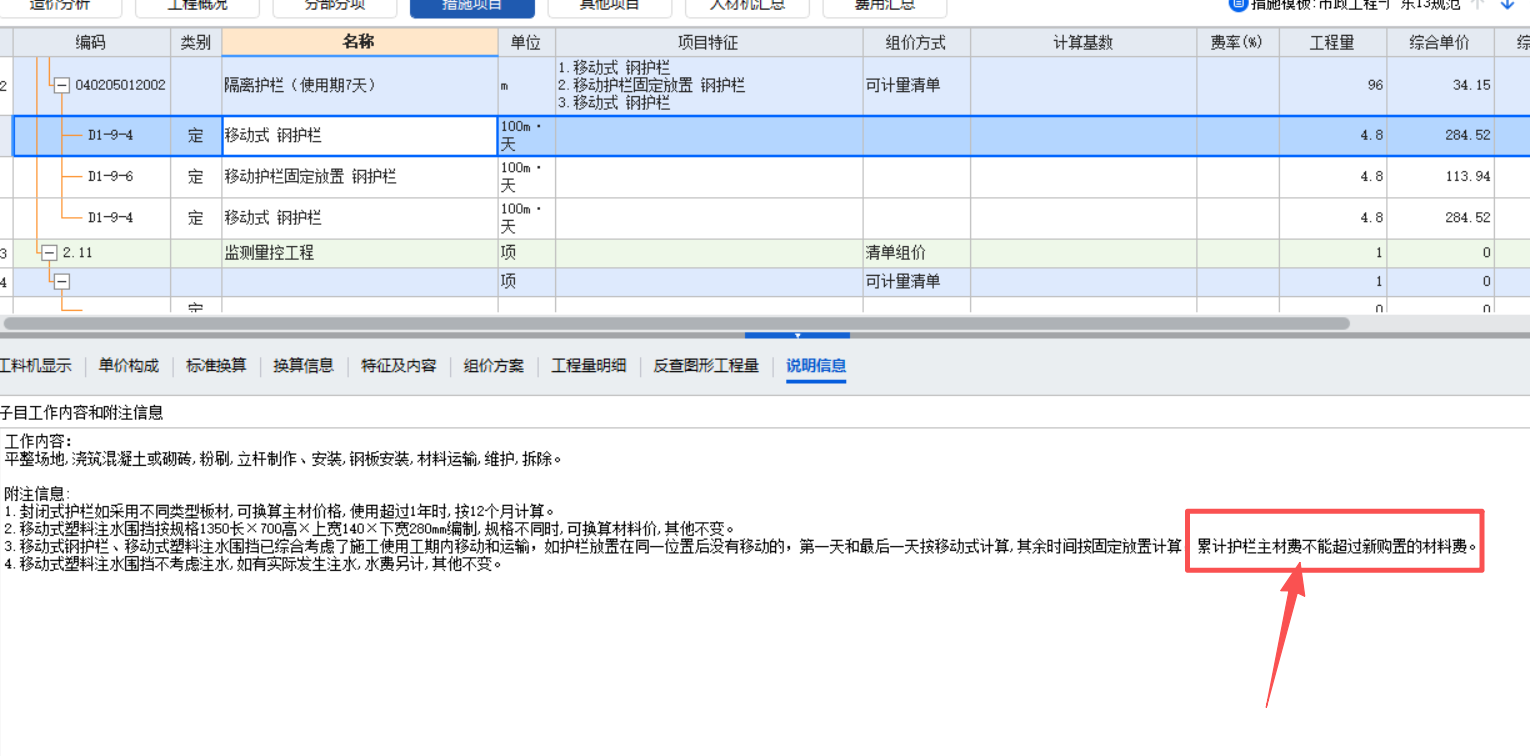The width and height of the screenshot is (1530, 756).
Task: Click the 项目特征 cell listing 移动式 钢护栏
Action: tap(709, 86)
